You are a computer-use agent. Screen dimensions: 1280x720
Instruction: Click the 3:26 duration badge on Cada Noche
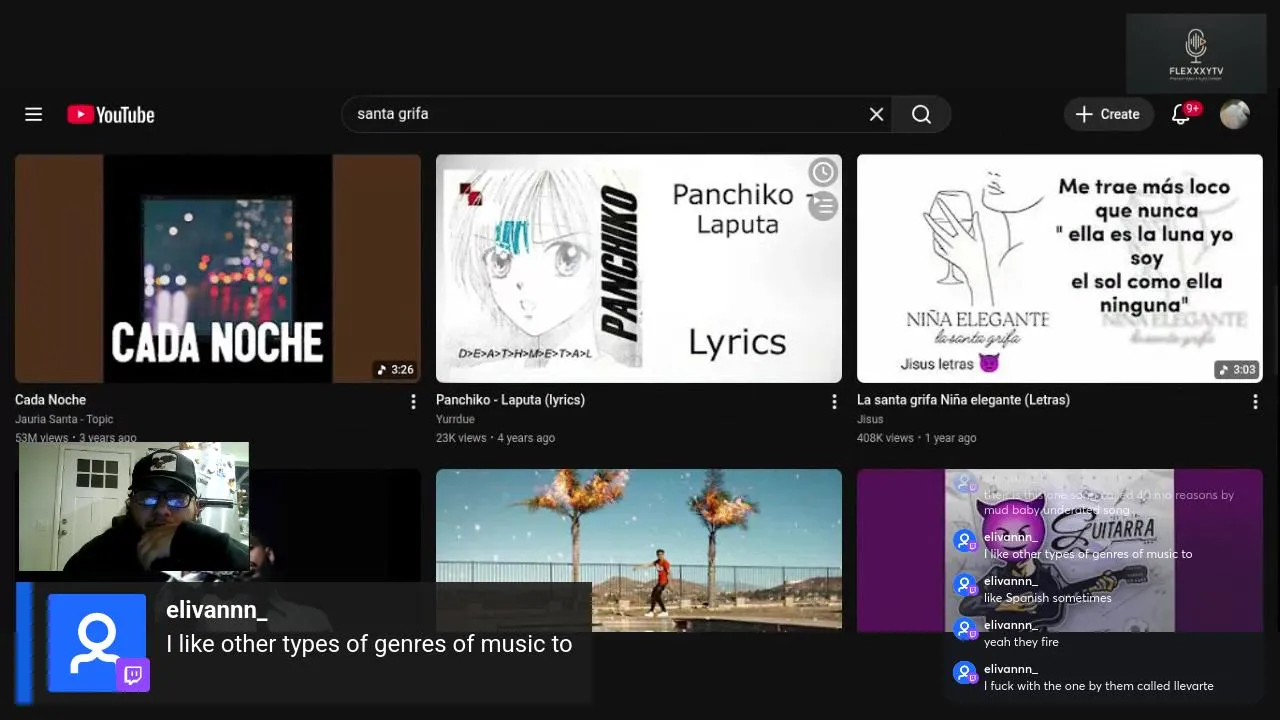[x=395, y=370]
